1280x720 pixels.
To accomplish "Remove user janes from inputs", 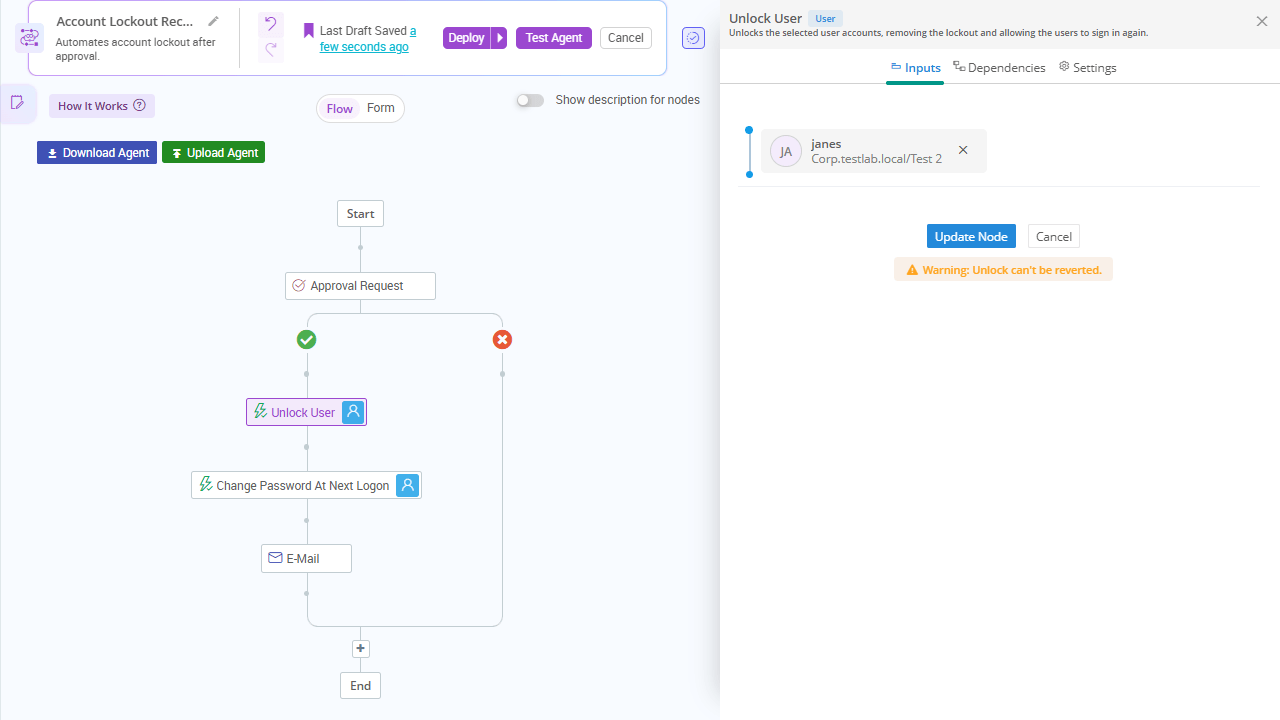I will 963,150.
